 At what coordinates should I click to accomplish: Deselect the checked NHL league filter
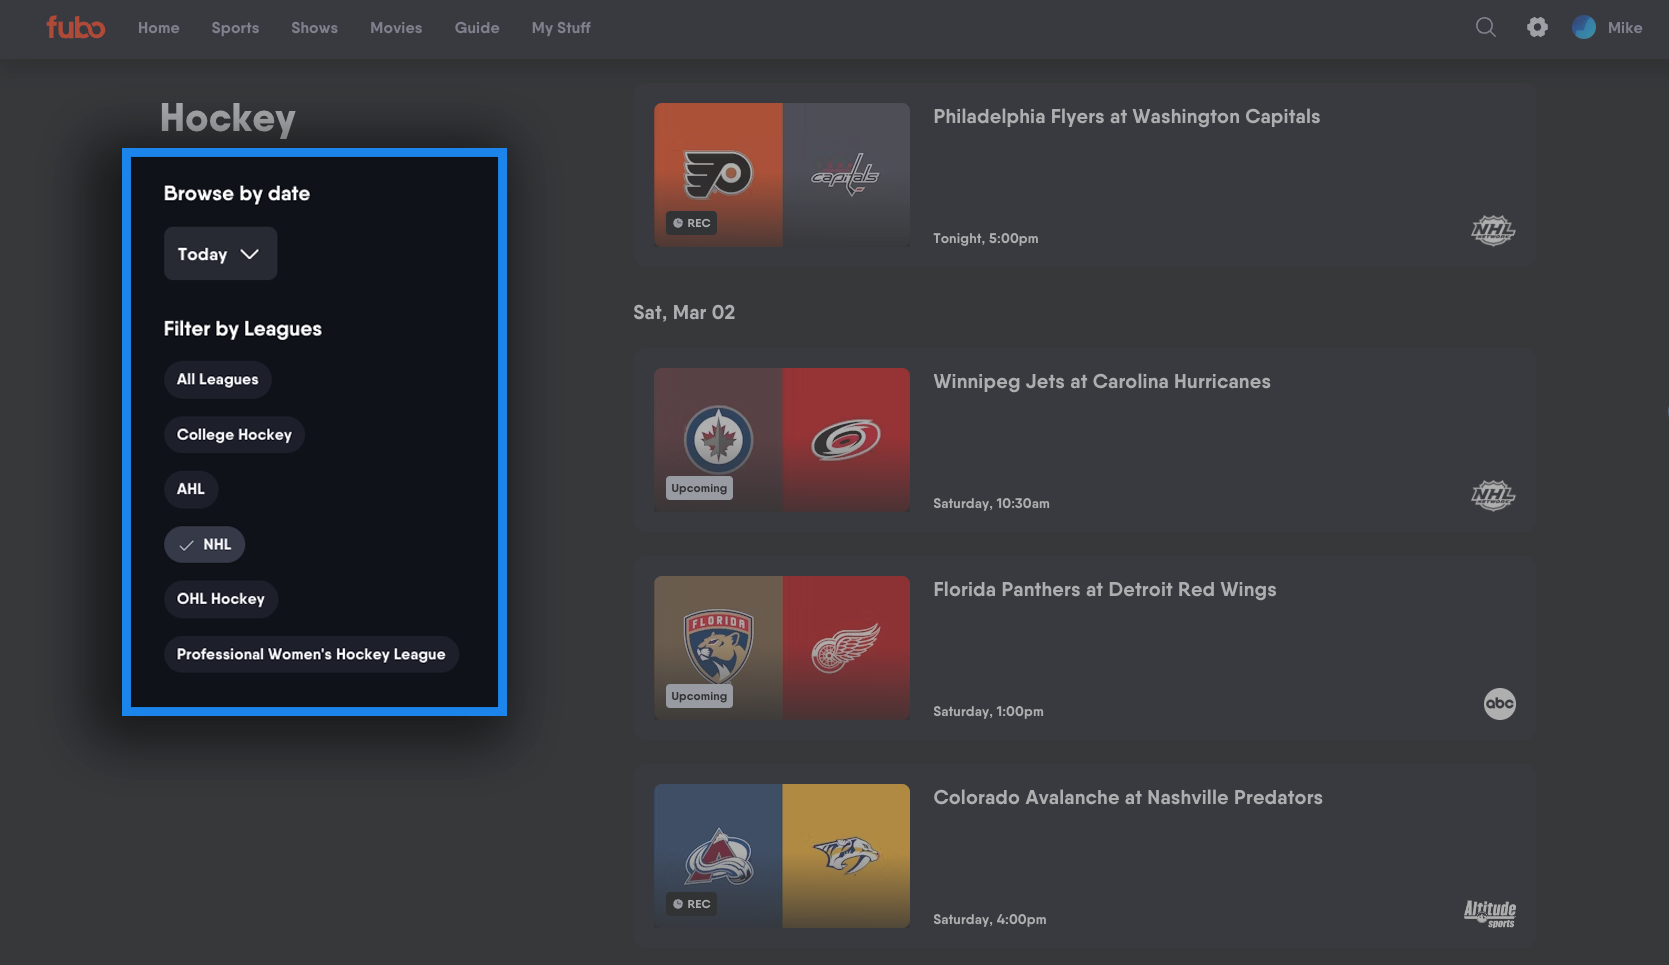(205, 544)
